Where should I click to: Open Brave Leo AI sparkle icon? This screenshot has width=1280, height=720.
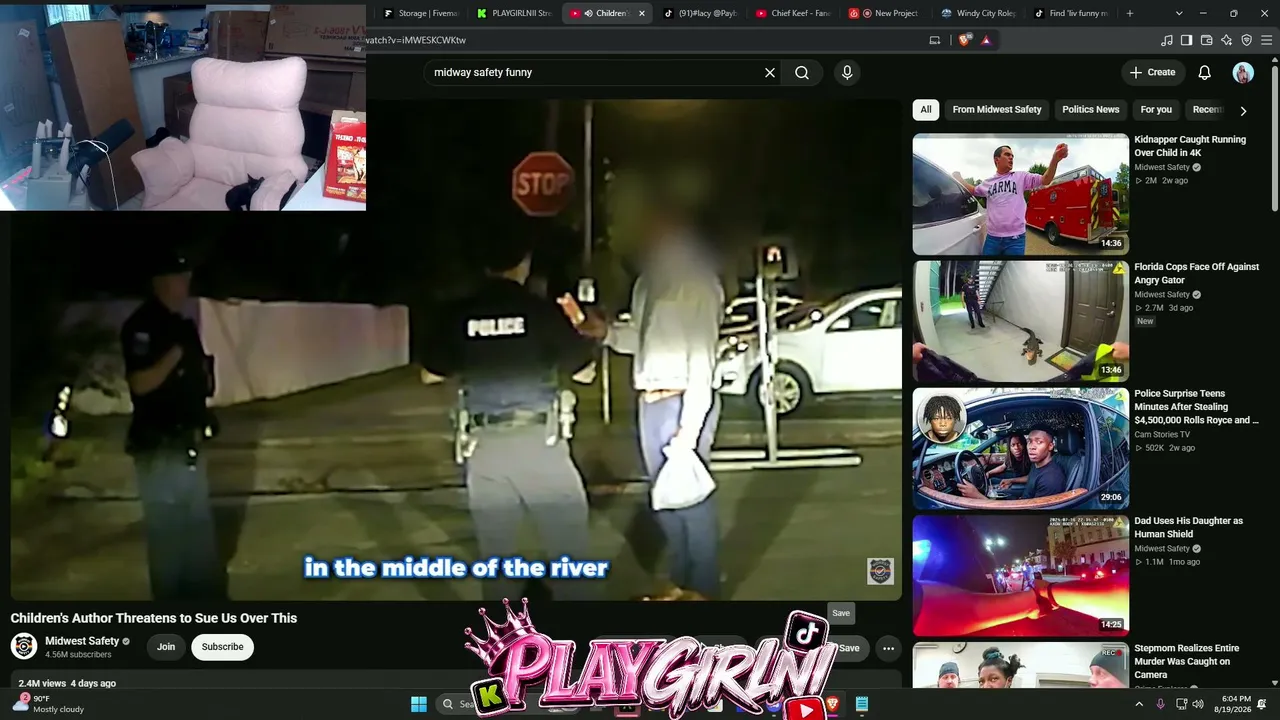[1226, 40]
